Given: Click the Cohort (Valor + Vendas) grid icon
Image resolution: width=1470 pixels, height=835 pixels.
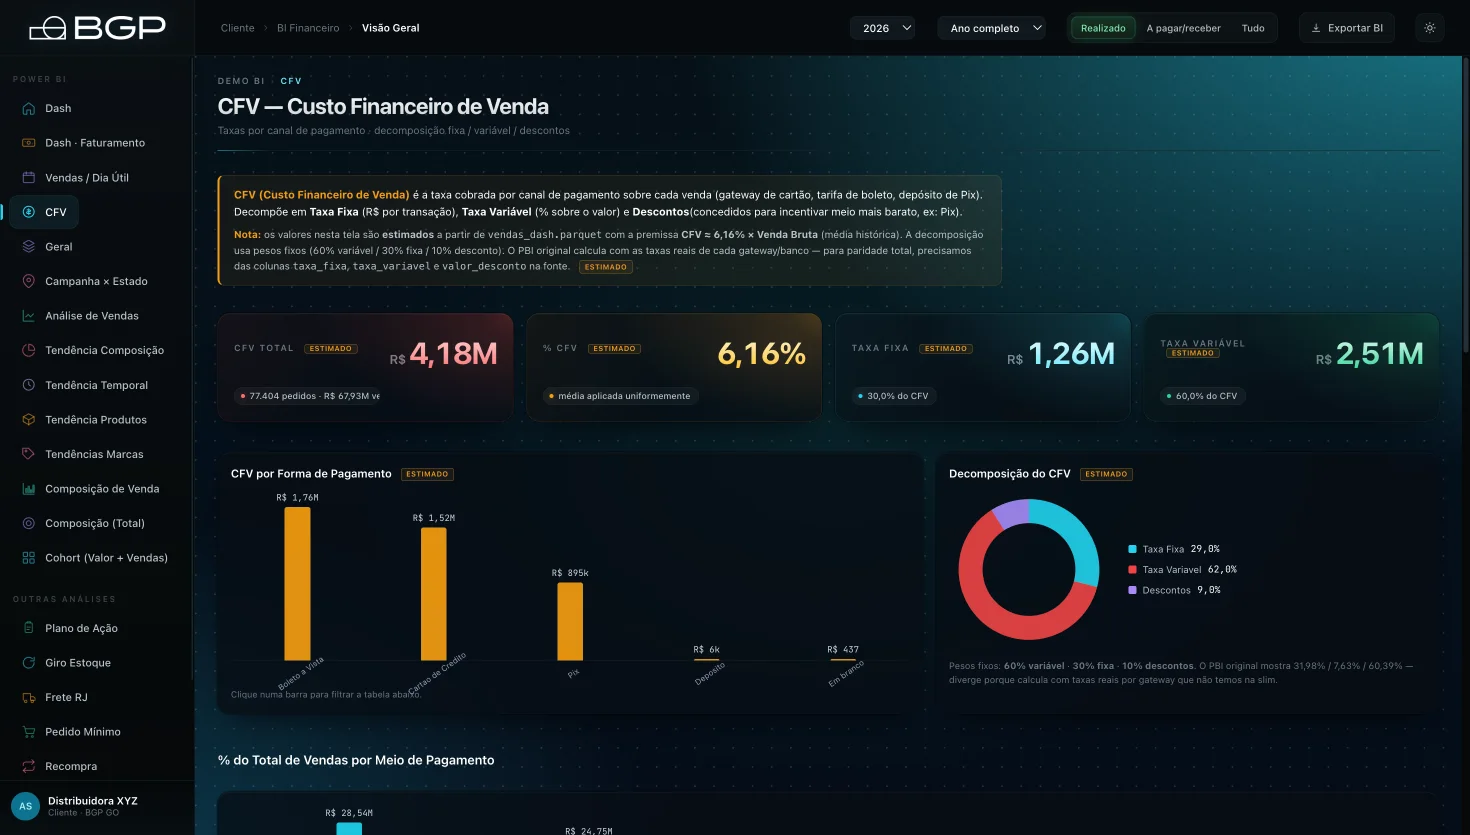Looking at the screenshot, I should 28,558.
